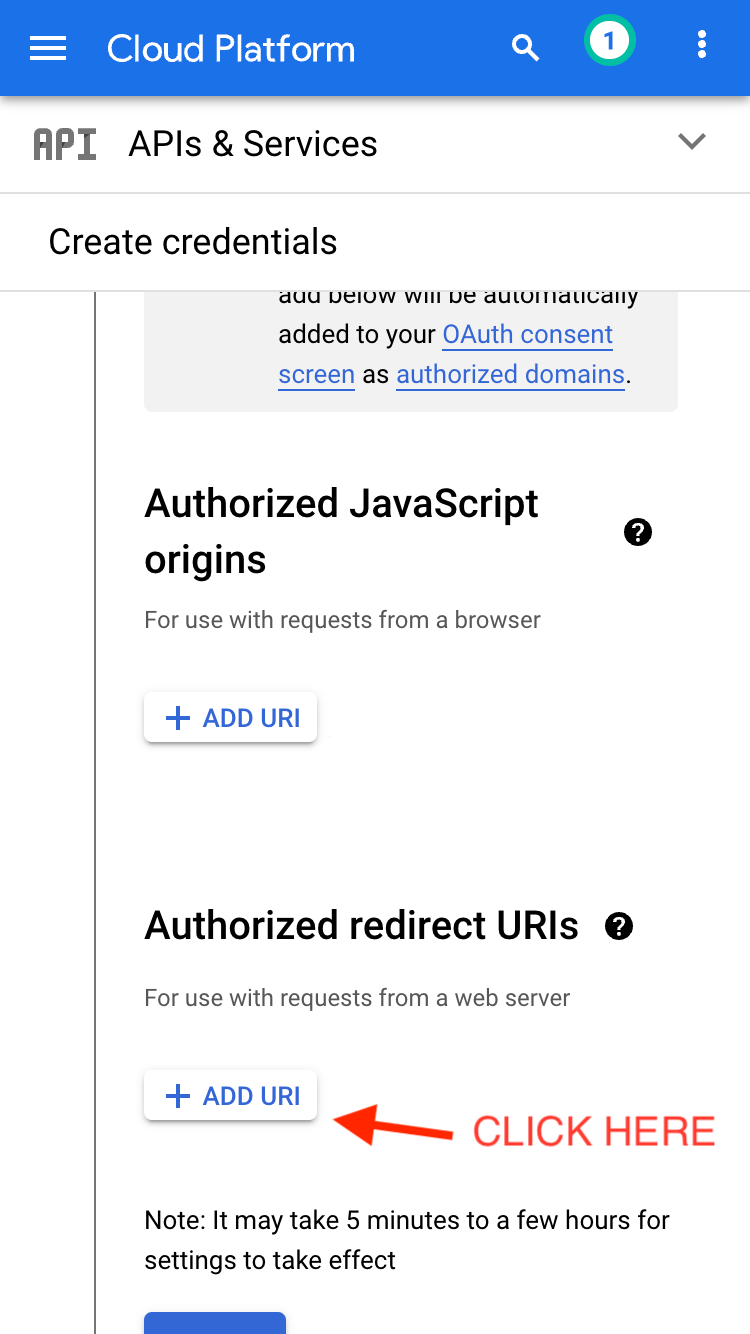Follow the authorized domains link
750x1334 pixels.
coord(510,375)
